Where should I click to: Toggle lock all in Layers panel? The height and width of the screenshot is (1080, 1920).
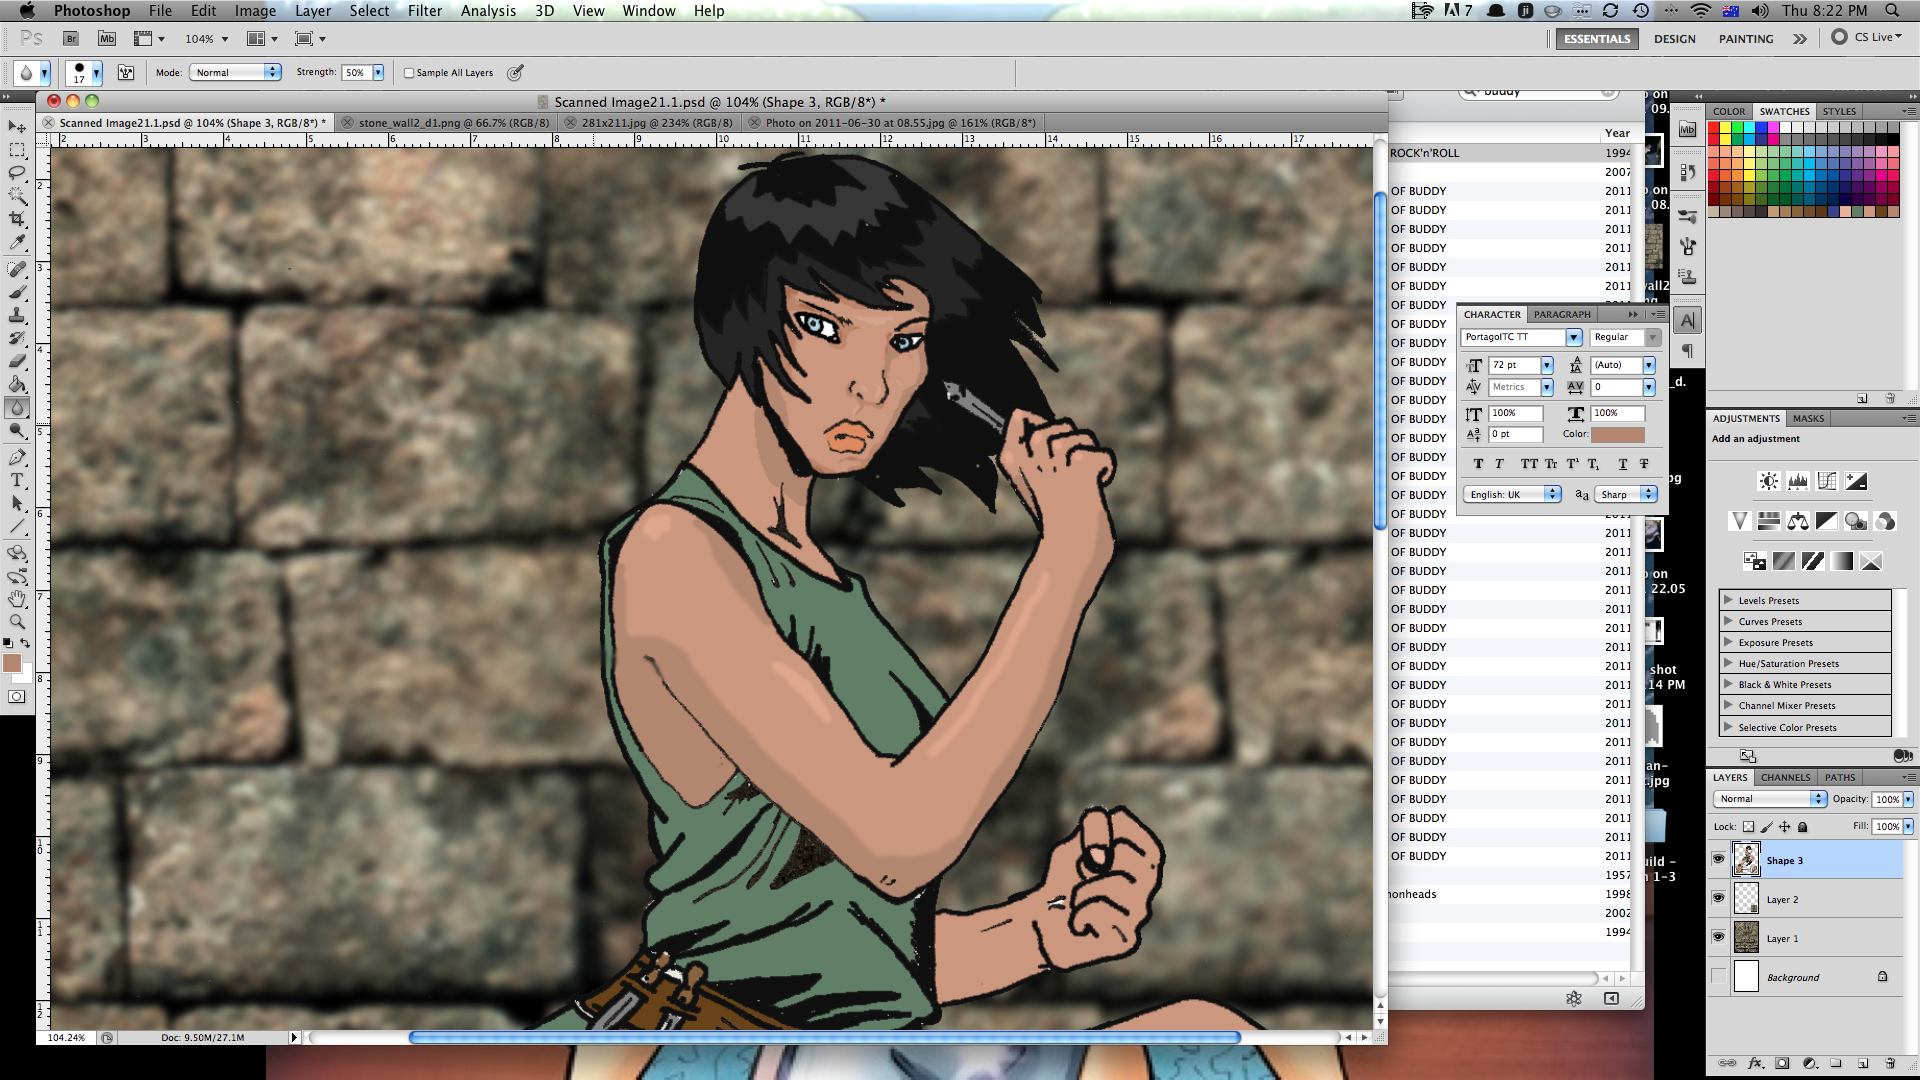[1802, 827]
